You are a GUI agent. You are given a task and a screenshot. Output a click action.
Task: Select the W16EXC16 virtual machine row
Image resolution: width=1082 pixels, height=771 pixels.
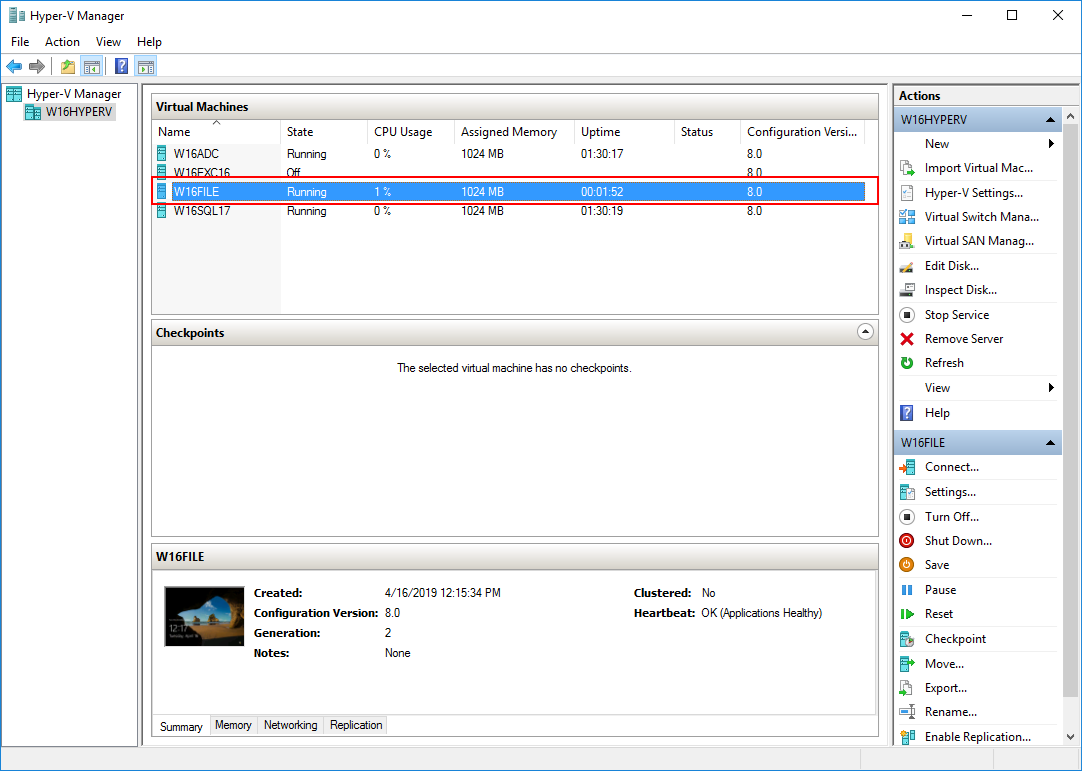click(x=509, y=172)
